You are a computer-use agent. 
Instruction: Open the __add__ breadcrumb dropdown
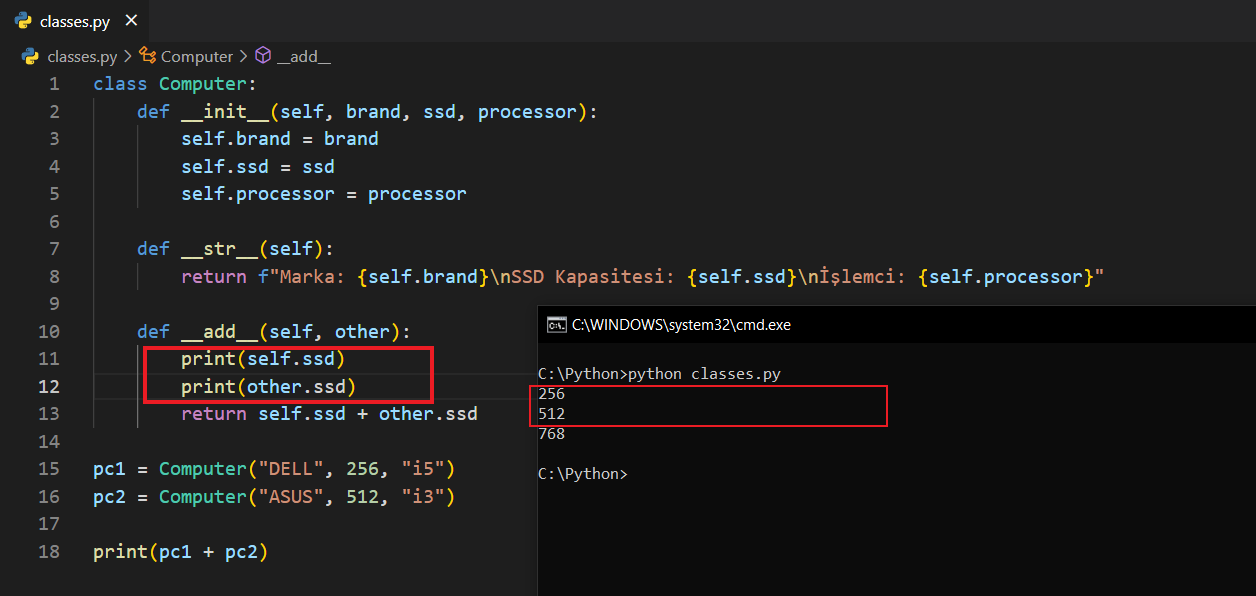(x=303, y=57)
